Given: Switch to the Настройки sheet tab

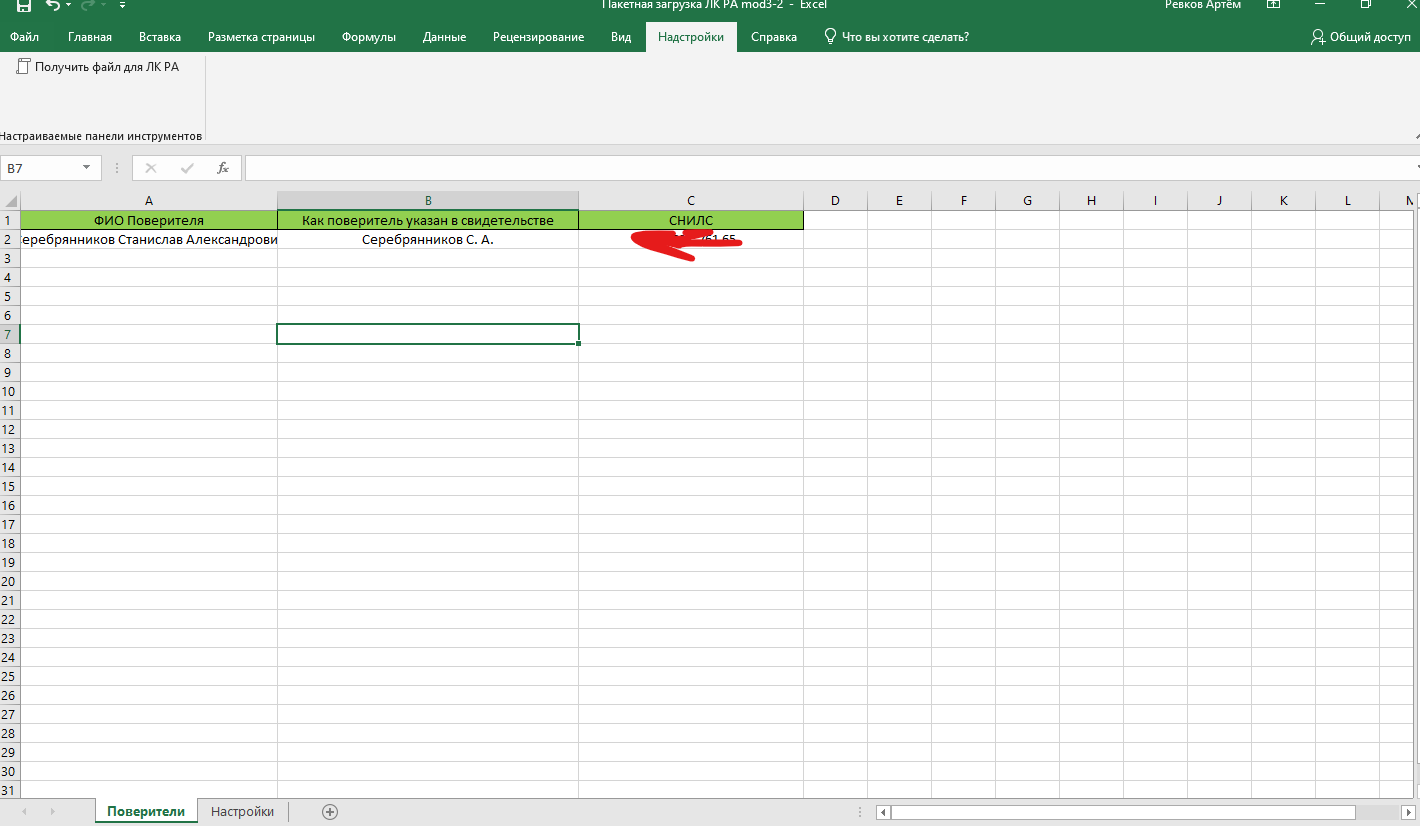Looking at the screenshot, I should (x=242, y=812).
